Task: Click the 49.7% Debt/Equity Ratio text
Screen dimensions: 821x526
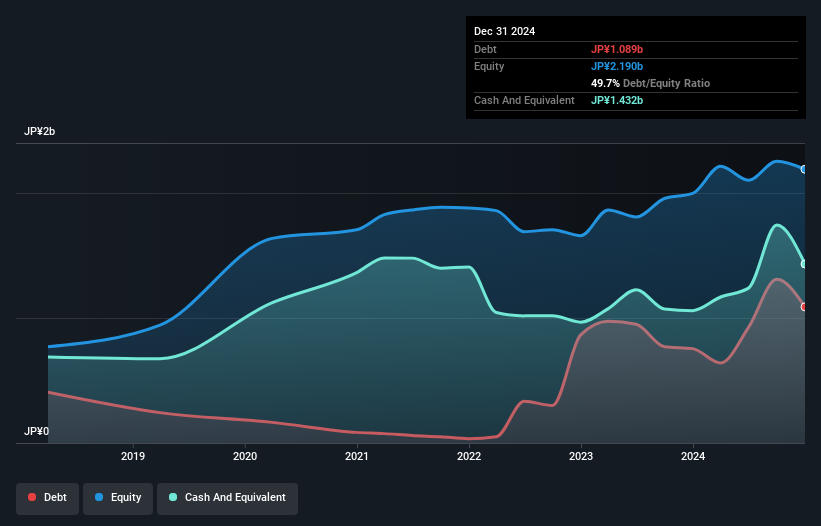Action: point(650,83)
